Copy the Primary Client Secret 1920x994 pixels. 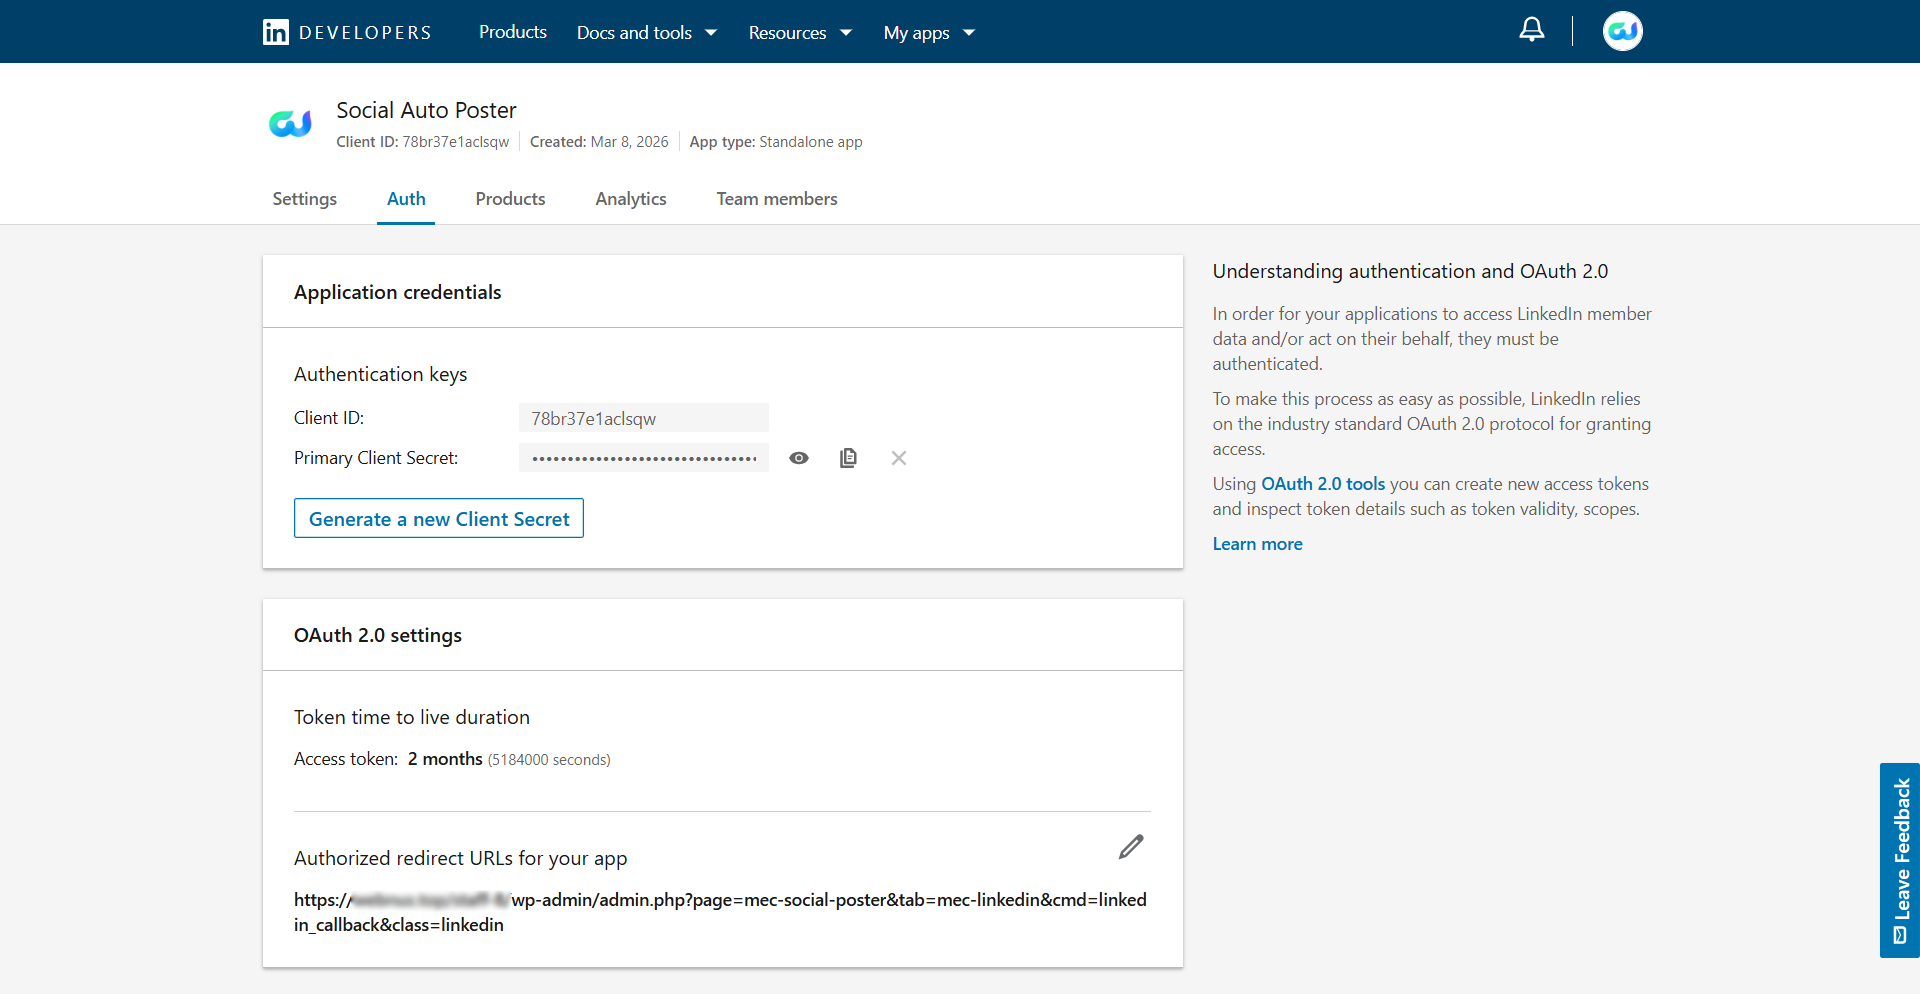pos(848,458)
